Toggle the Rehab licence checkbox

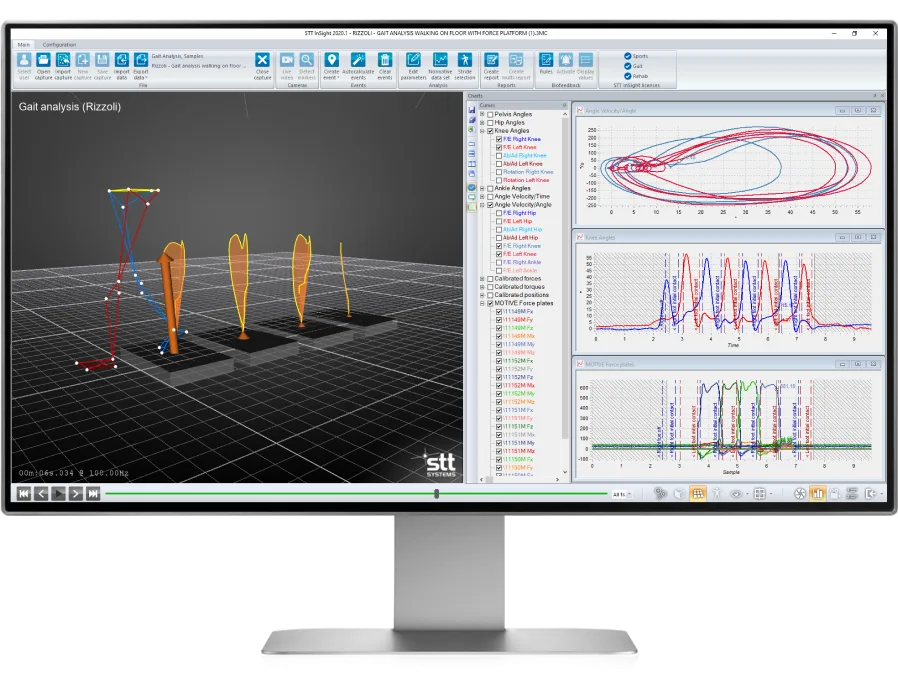tap(628, 76)
